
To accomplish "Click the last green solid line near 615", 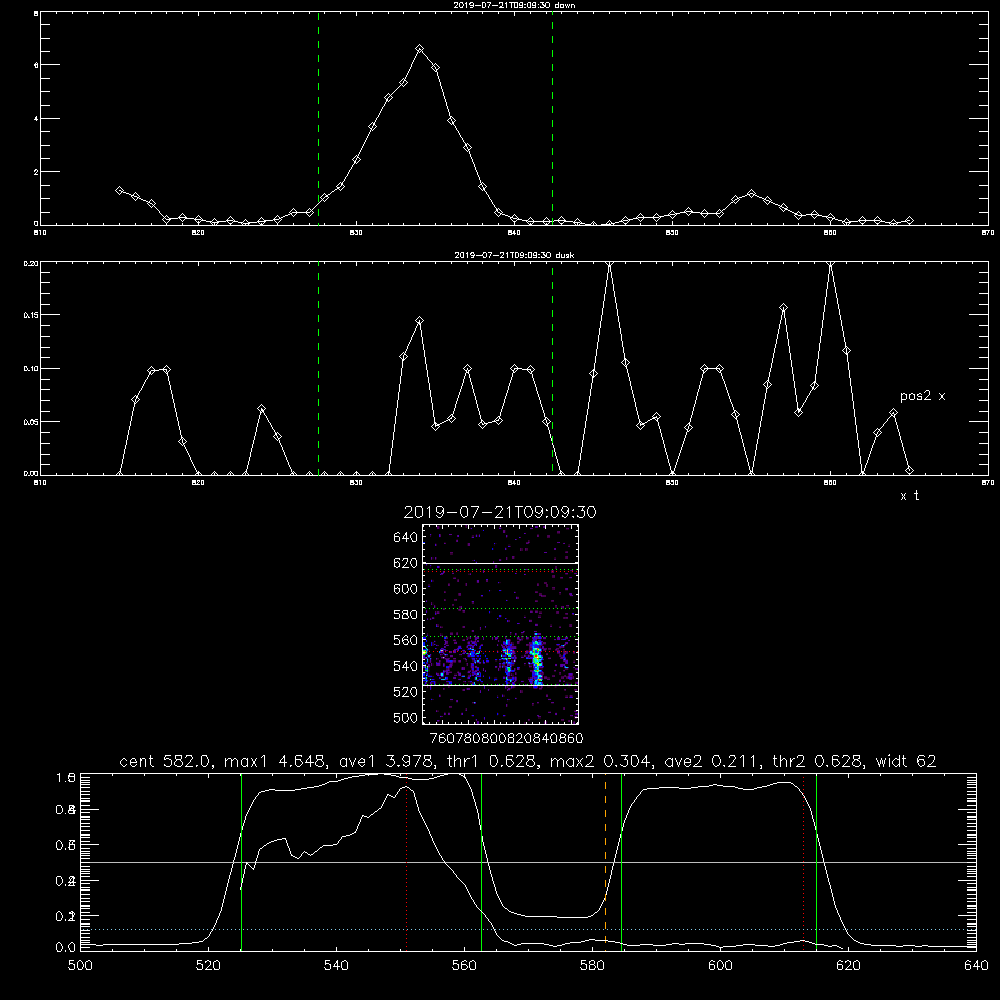I will coord(816,862).
